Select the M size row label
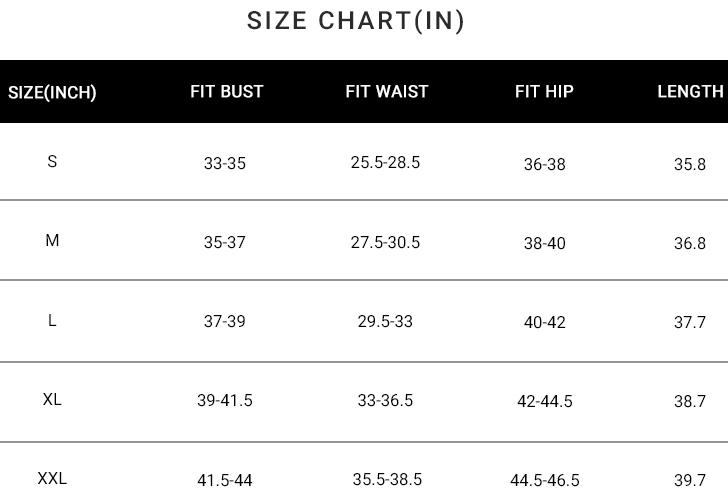This screenshot has height=498, width=728. pyautogui.click(x=52, y=241)
